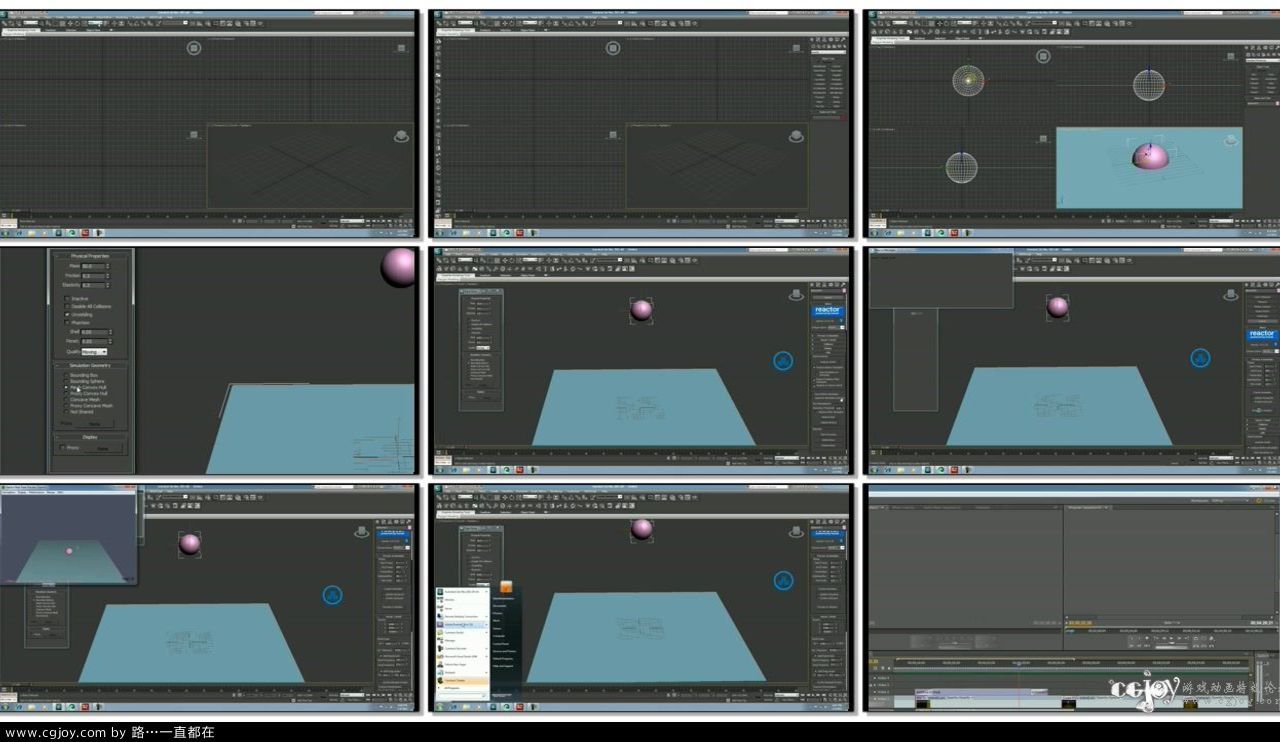Click the Mass value field in close-up frame
The width and height of the screenshot is (1280, 742).
tap(93, 266)
